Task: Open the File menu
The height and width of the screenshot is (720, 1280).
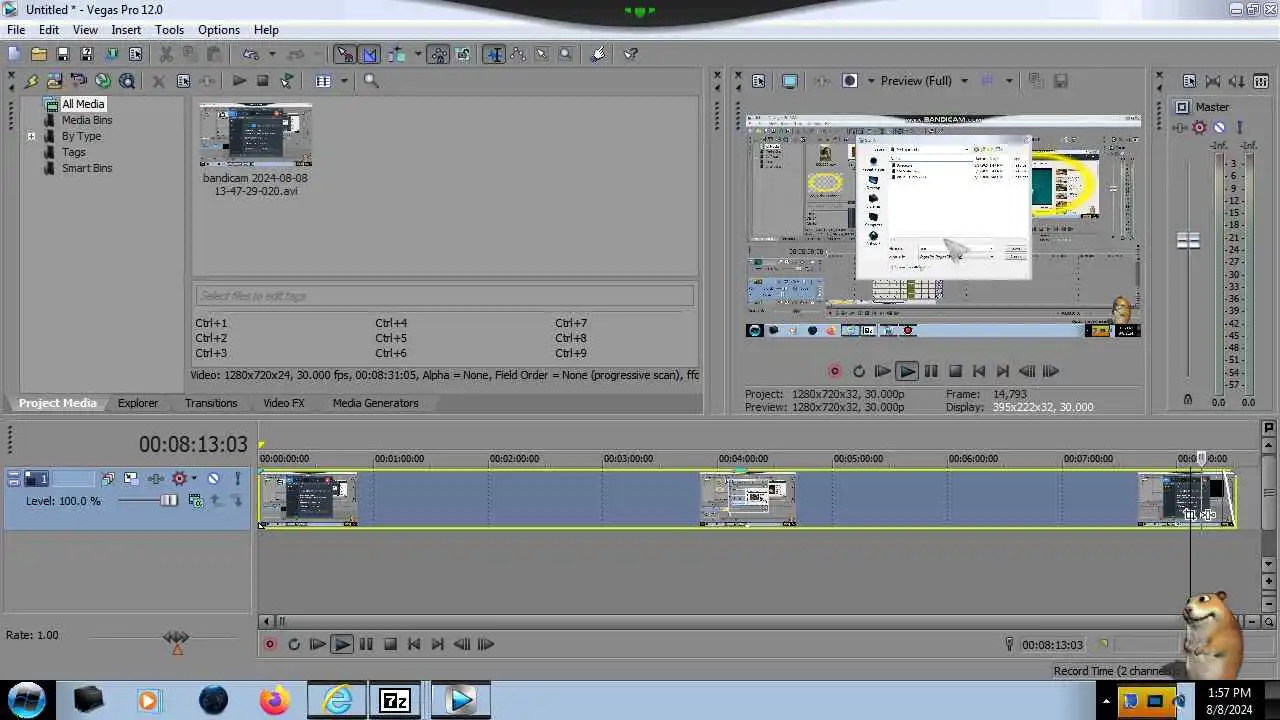Action: point(16,30)
